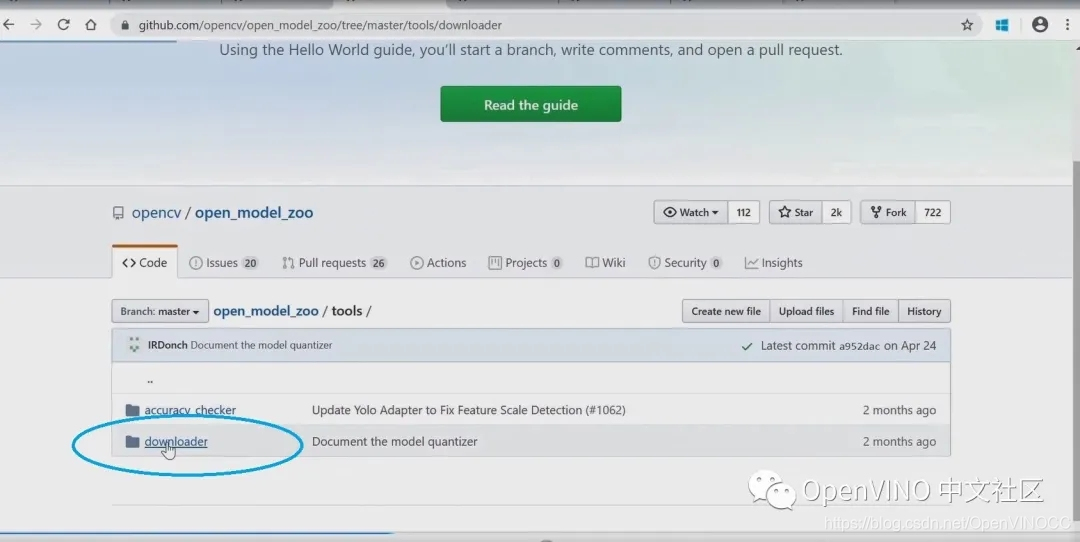
Task: Switch to the Pull requests tab
Action: pos(334,262)
